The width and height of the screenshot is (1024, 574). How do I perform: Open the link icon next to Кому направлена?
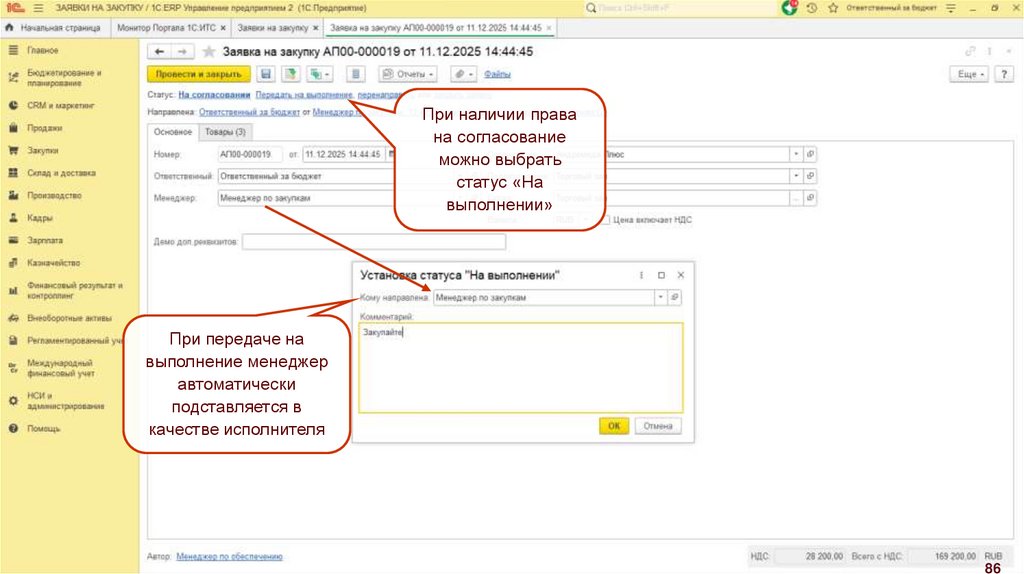click(675, 298)
